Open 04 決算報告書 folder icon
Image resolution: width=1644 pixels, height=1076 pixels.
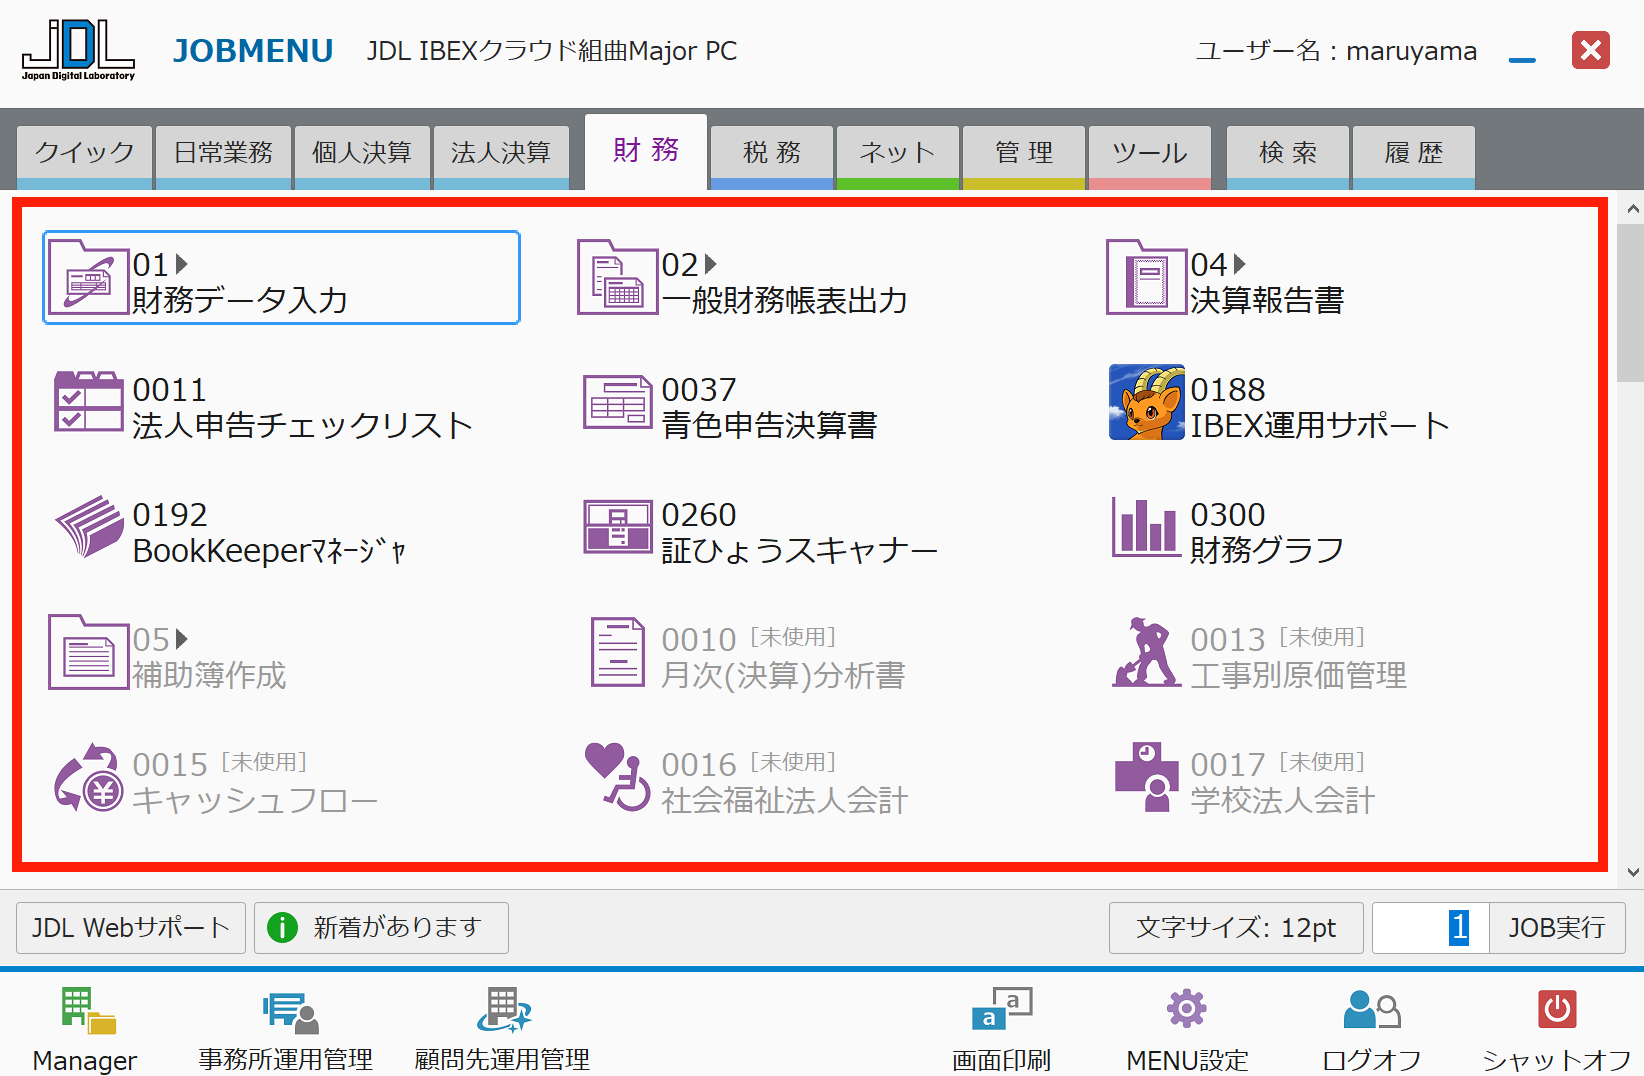coord(1147,277)
